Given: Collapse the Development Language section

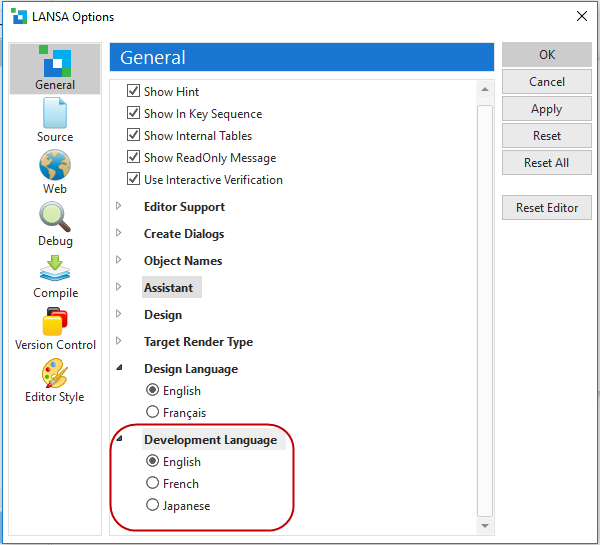Looking at the screenshot, I should 119,439.
